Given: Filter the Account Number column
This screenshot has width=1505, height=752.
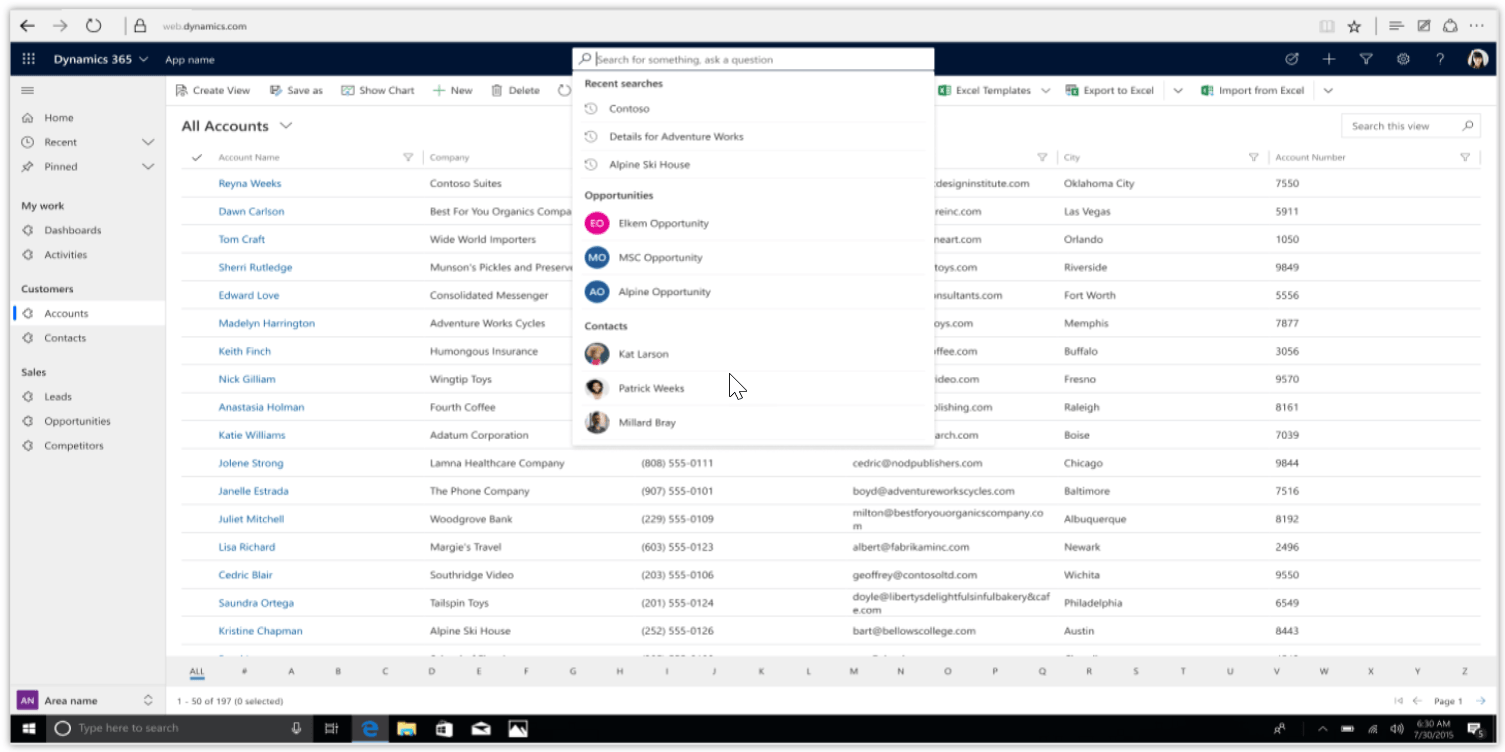Looking at the screenshot, I should tap(1465, 157).
